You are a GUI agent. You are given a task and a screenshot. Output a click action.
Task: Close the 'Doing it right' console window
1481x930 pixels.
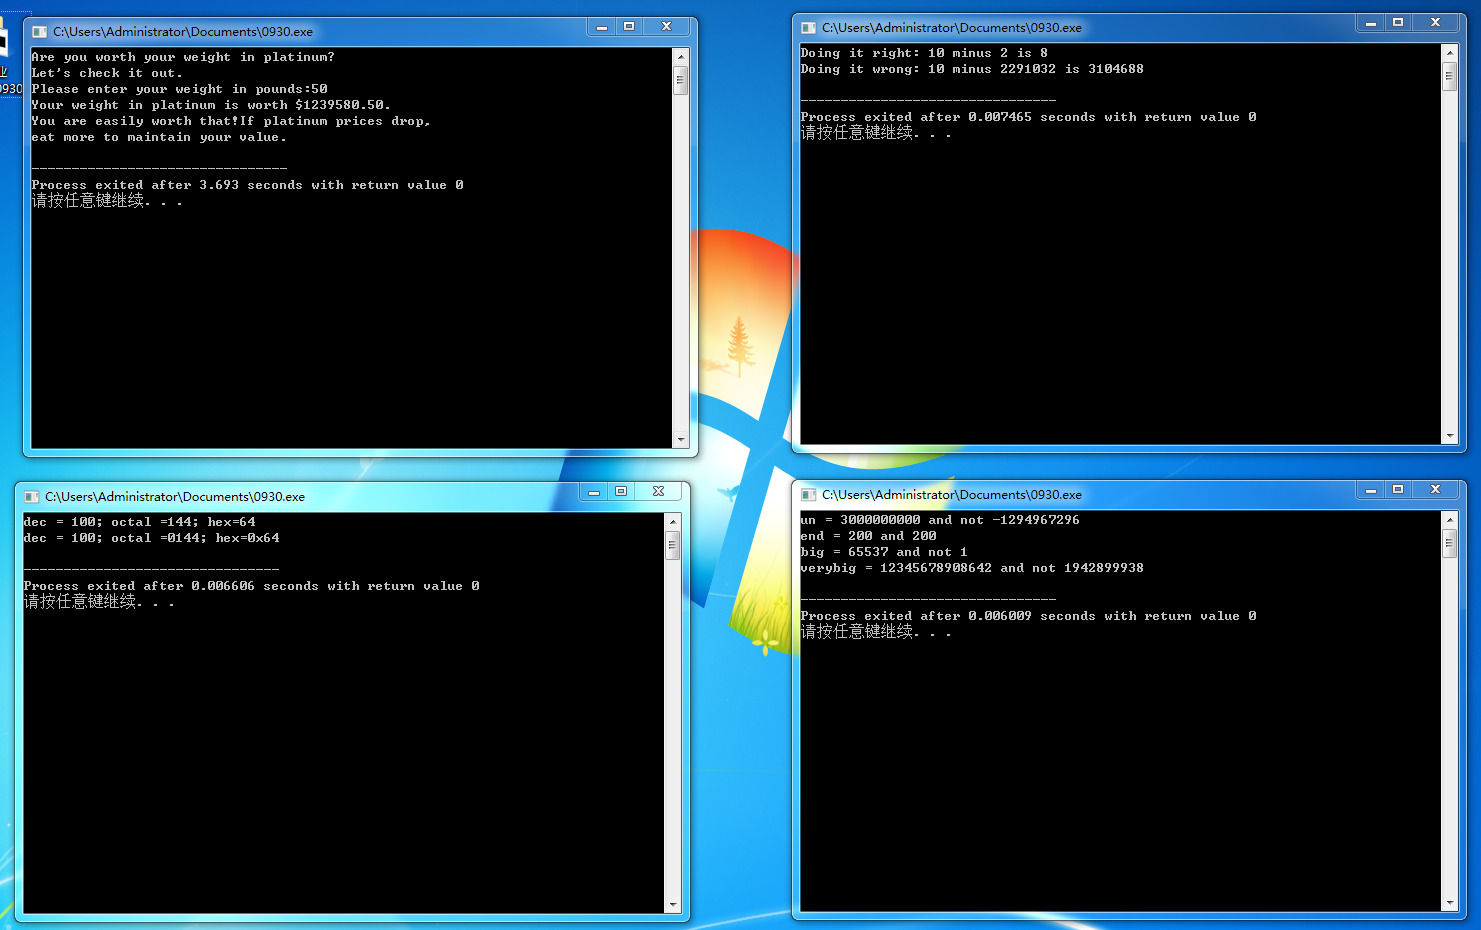coord(1436,23)
